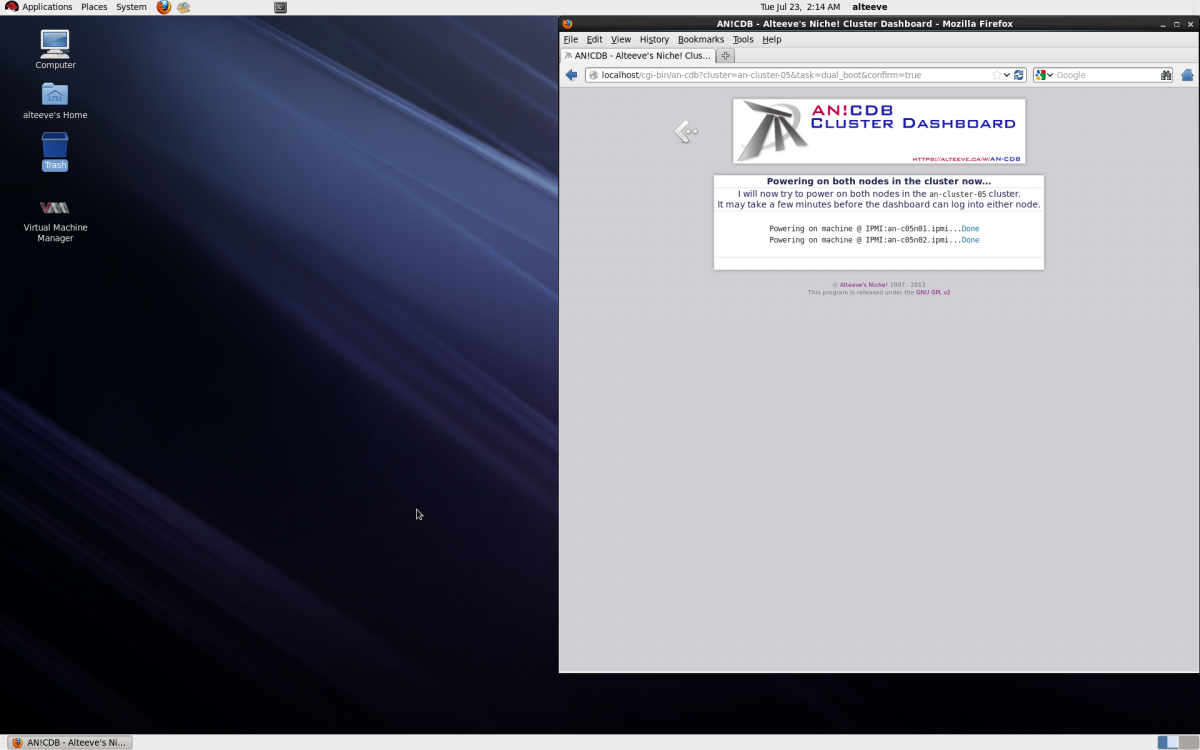The height and width of the screenshot is (750, 1200).
Task: Click Firefox's blue back arrow button
Action: click(571, 75)
